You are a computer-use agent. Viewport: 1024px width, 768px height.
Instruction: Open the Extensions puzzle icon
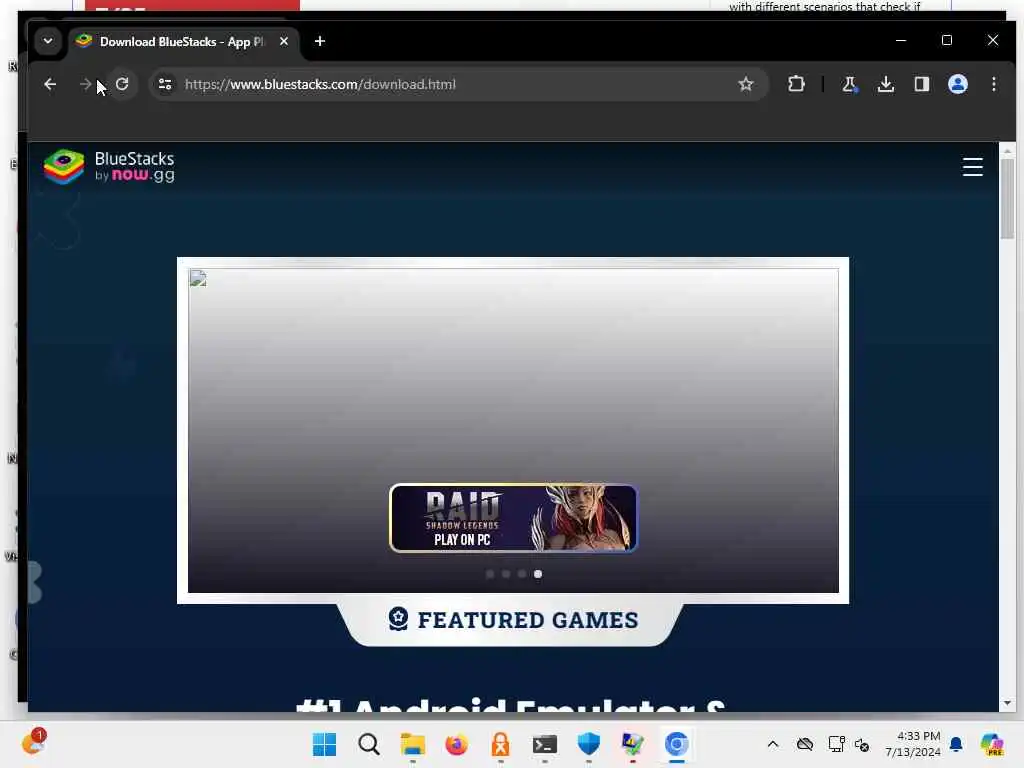pos(796,84)
